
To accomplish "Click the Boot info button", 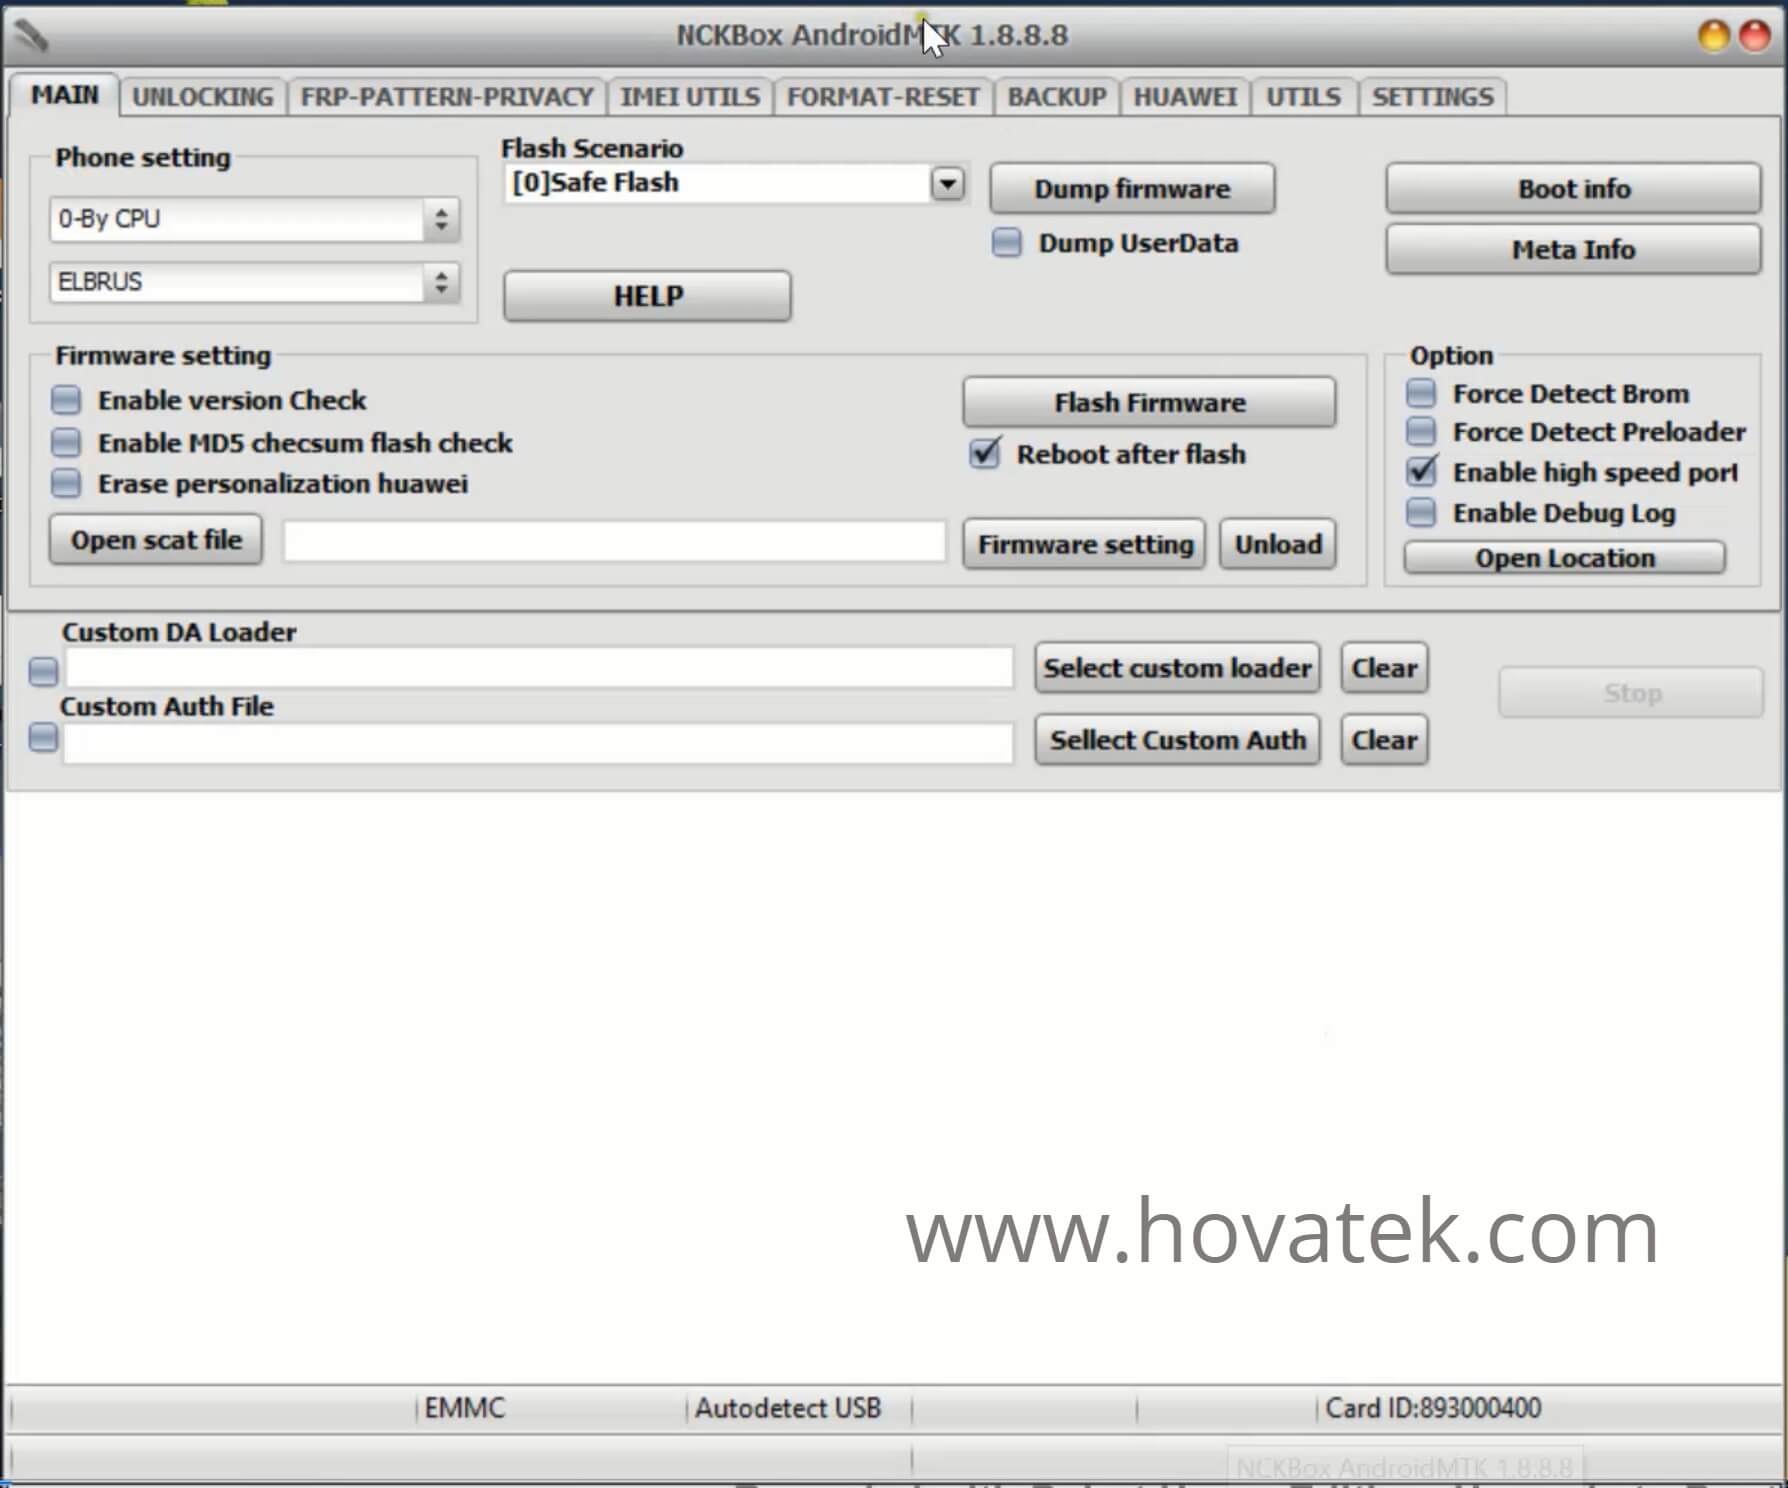I will click(x=1573, y=188).
